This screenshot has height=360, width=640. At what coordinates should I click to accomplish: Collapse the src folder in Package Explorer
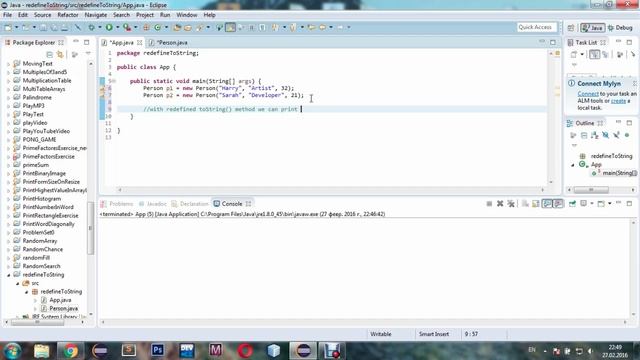click(x=18, y=283)
